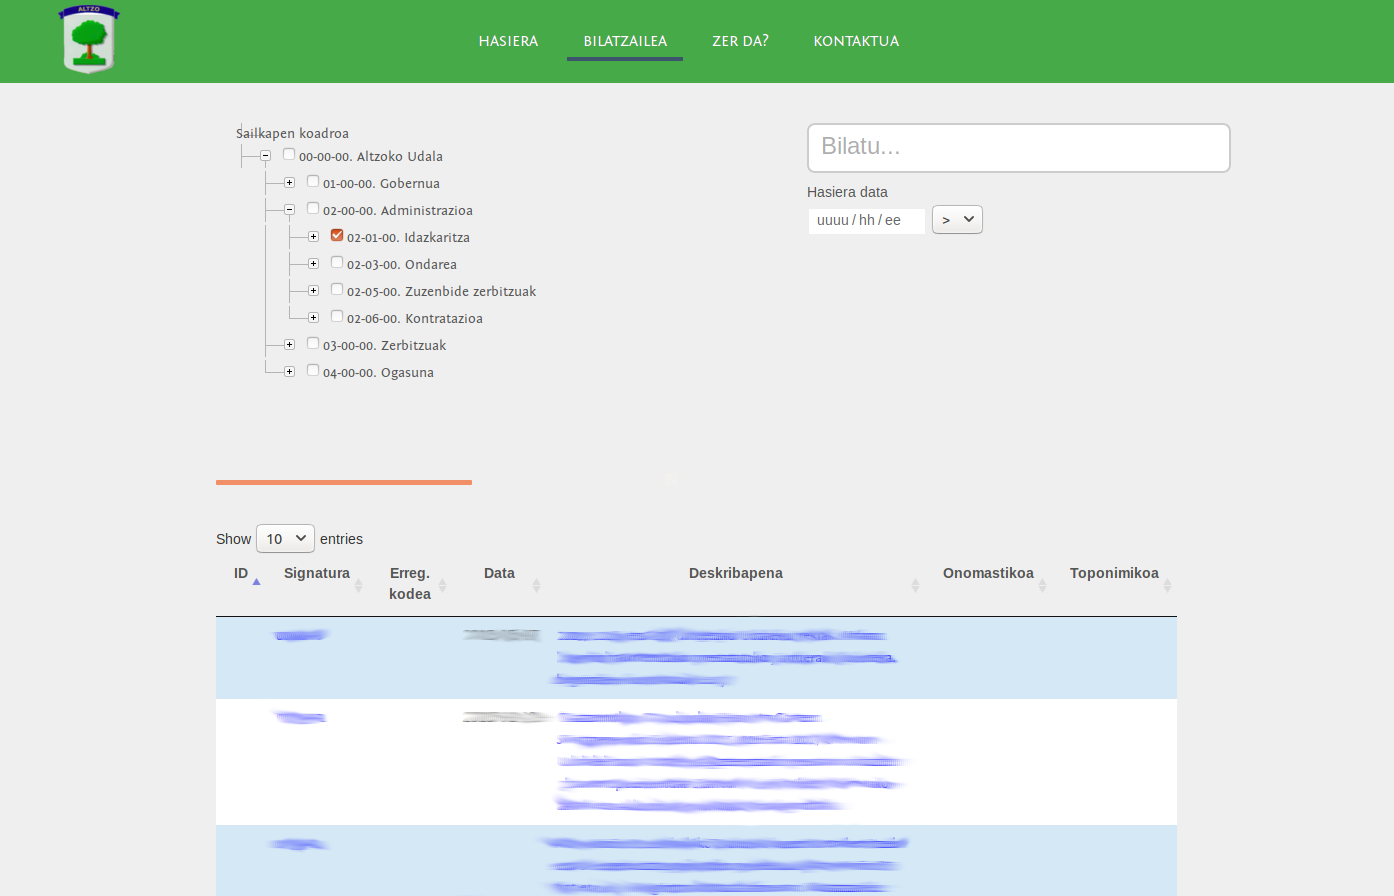Click the Bilatu search input field
The height and width of the screenshot is (896, 1394).
pos(1018,148)
